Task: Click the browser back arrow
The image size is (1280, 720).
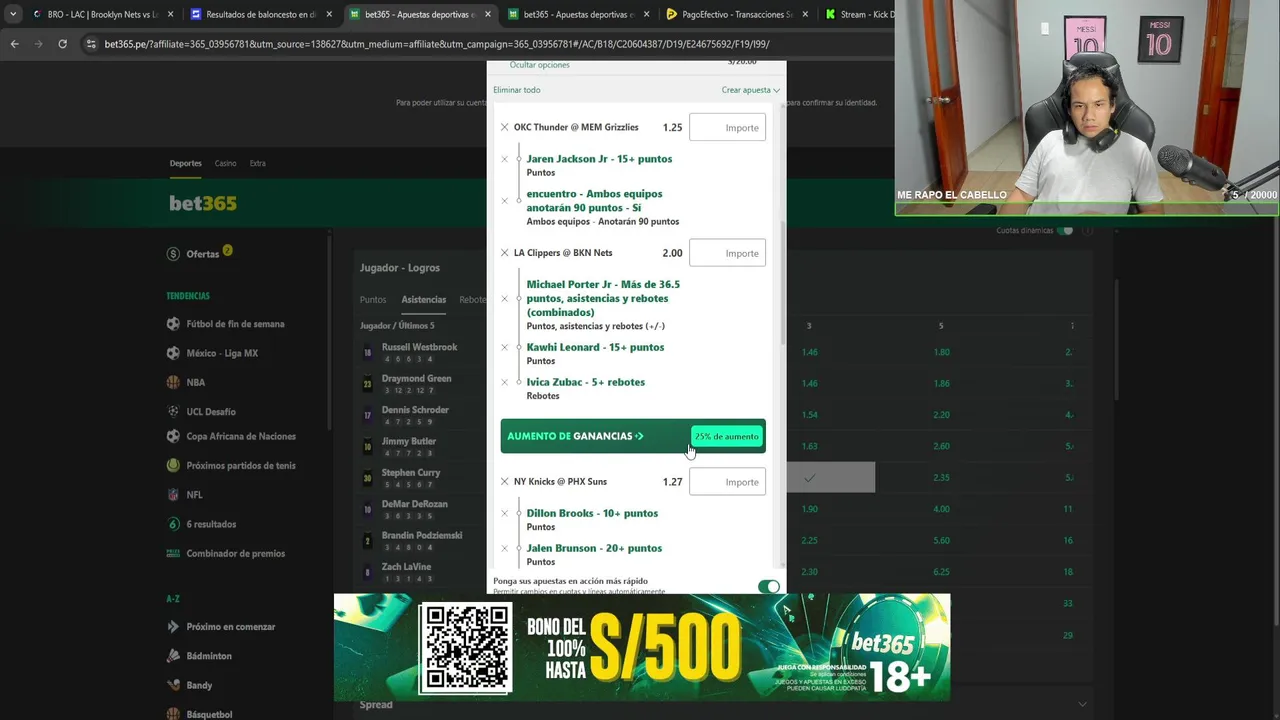Action: 14,44
